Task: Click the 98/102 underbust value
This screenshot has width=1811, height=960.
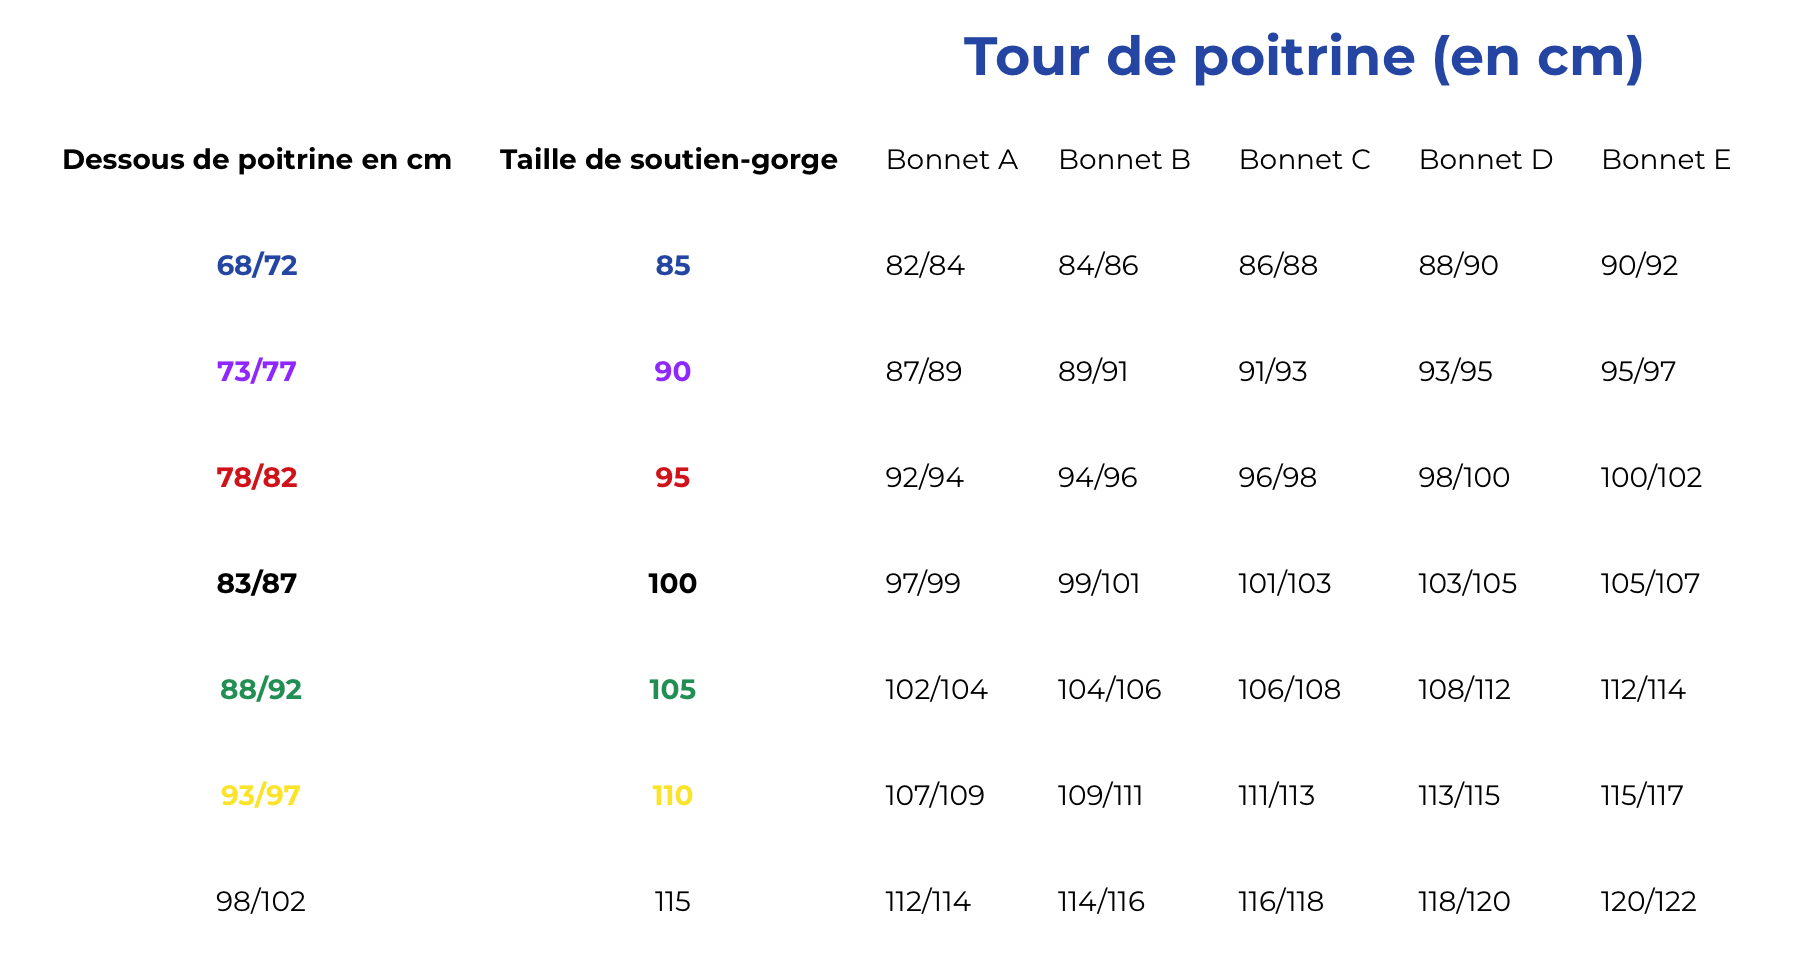Action: click(x=260, y=902)
